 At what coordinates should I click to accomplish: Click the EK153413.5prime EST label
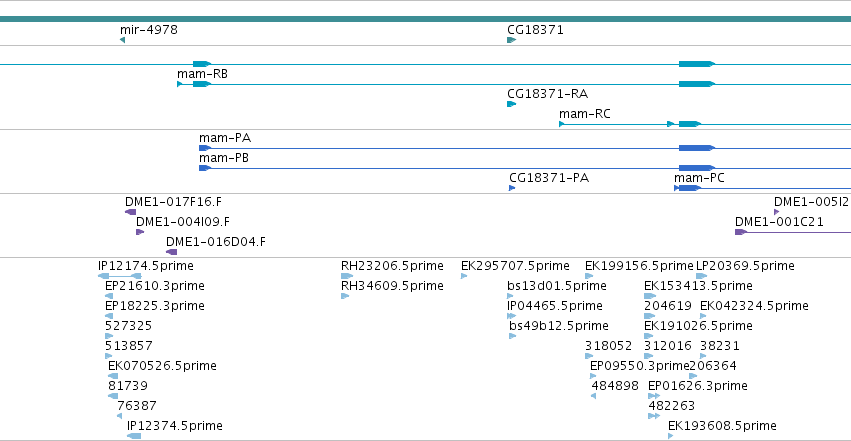(698, 286)
